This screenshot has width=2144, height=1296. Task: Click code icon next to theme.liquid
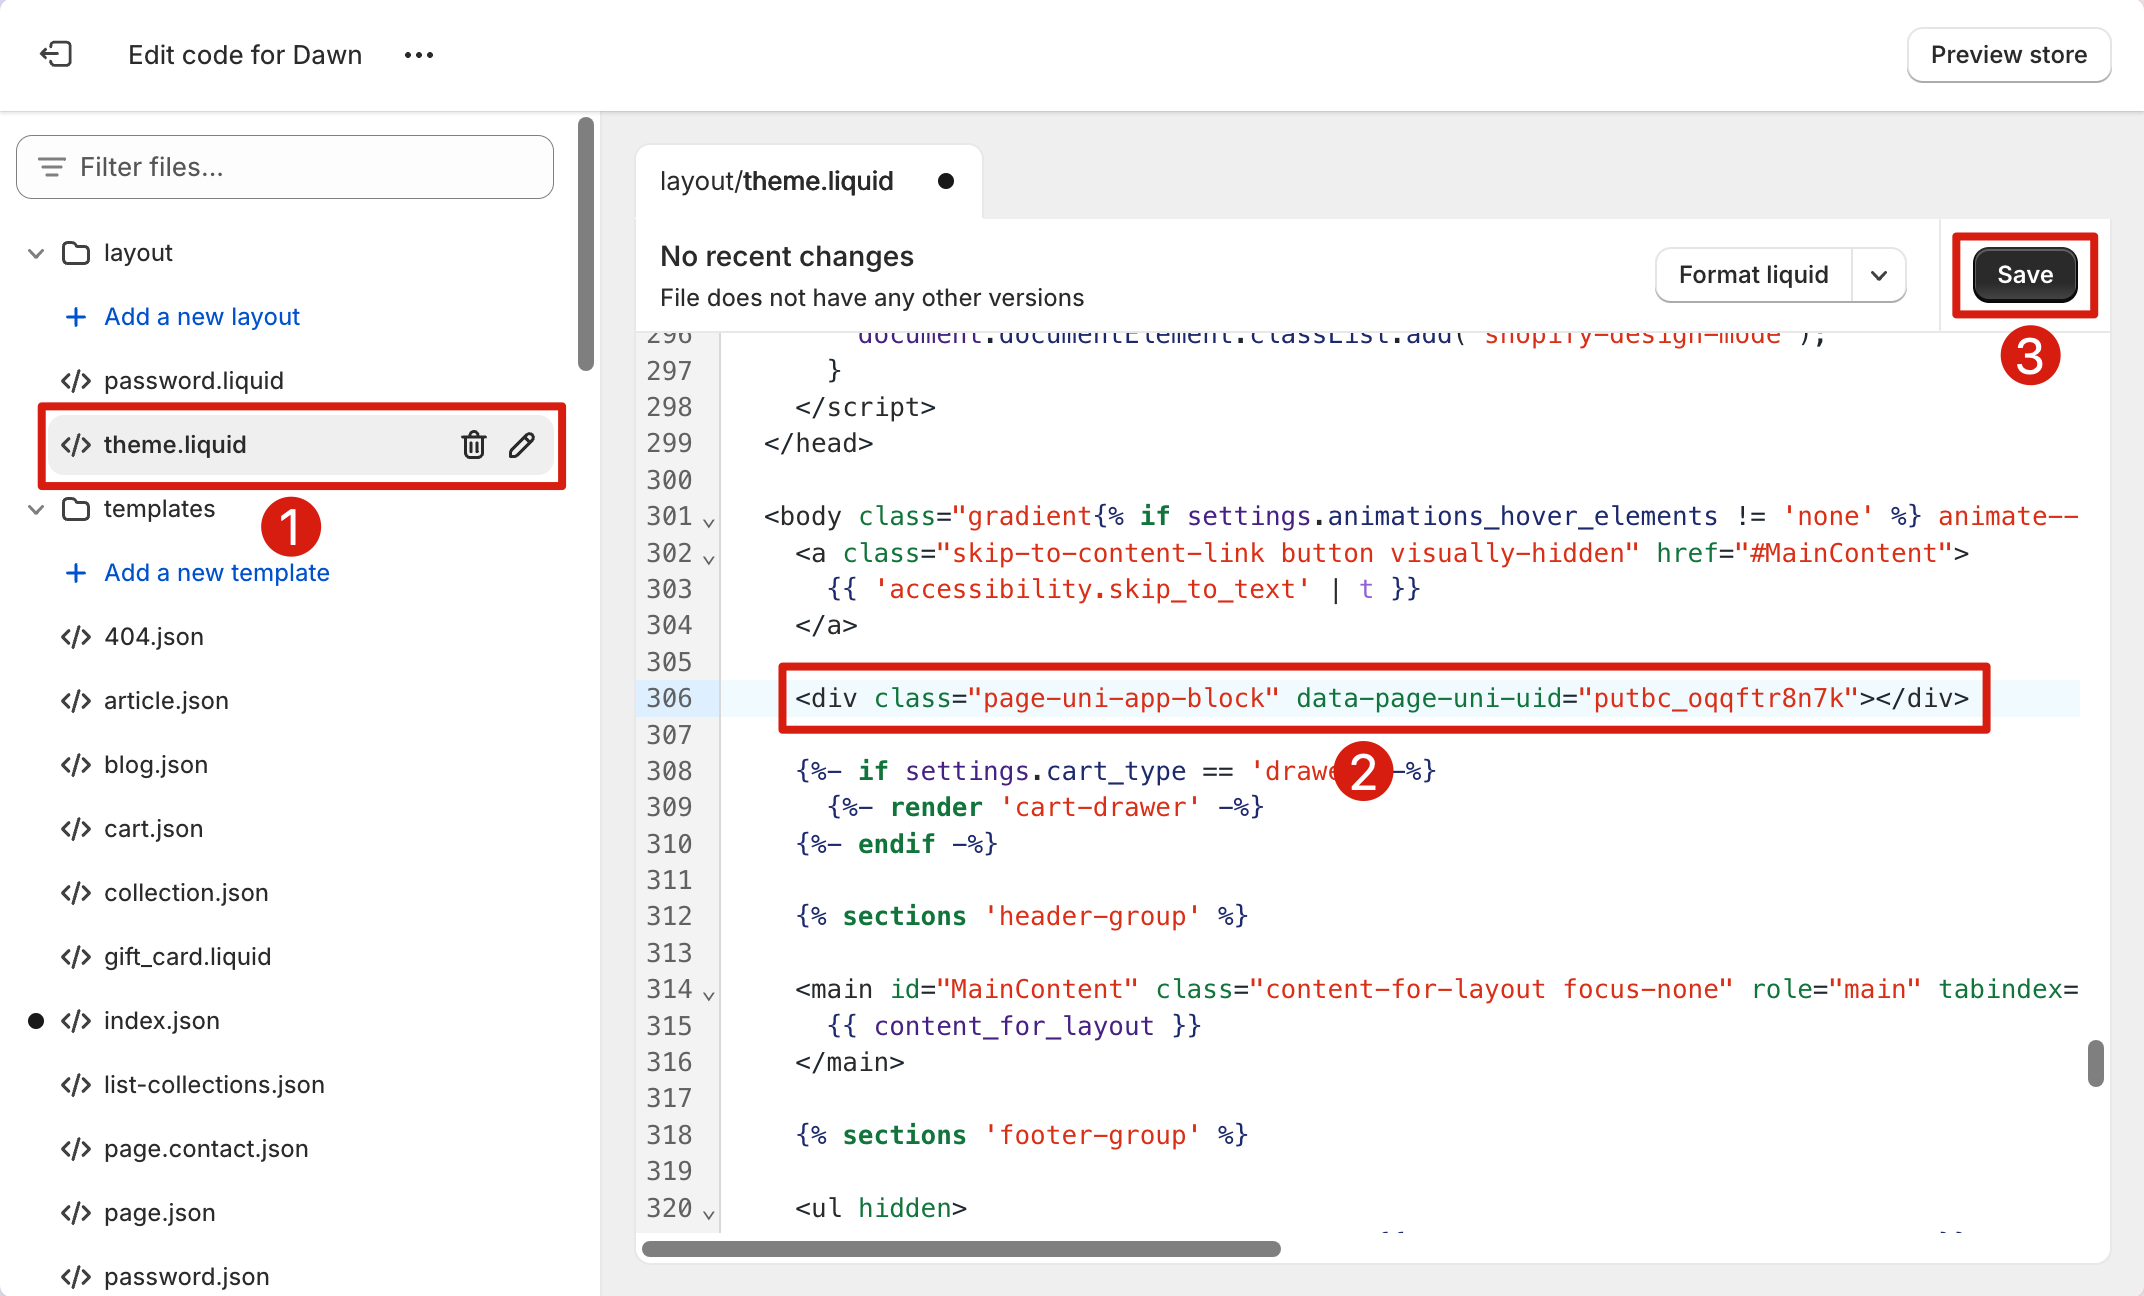[x=76, y=445]
